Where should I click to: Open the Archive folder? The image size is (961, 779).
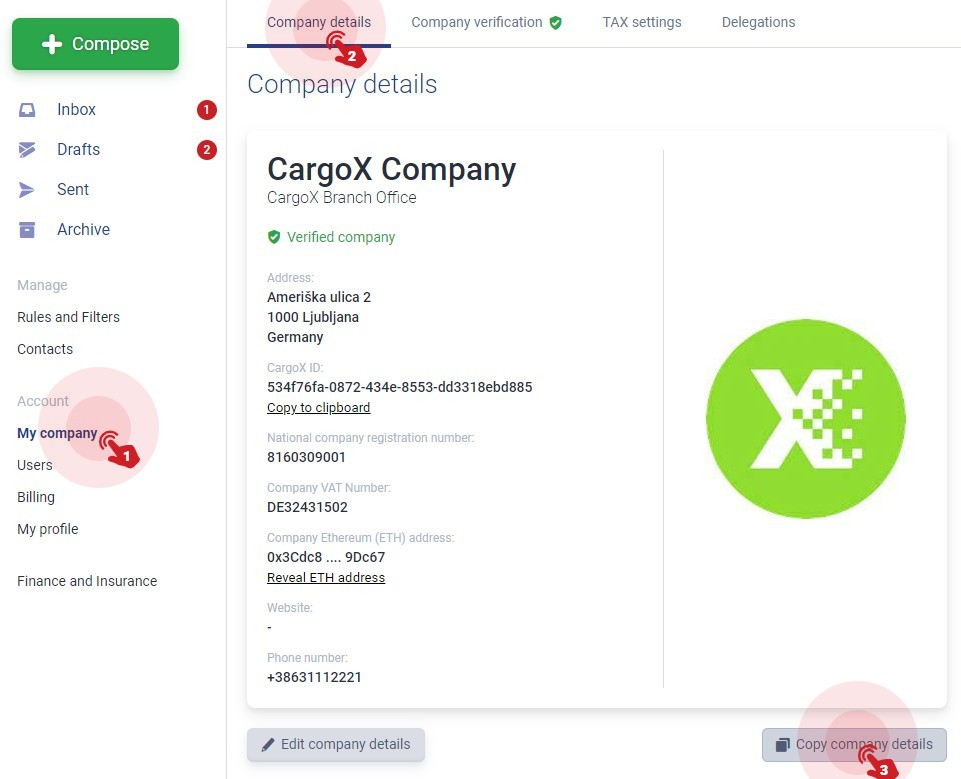pos(83,229)
